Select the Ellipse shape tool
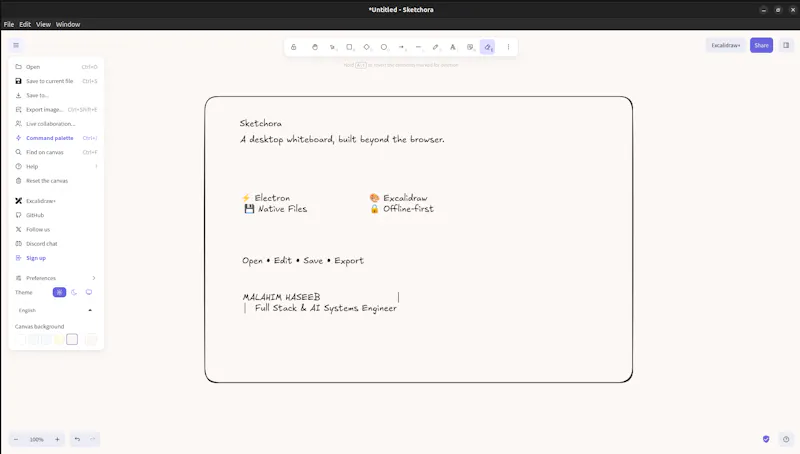 (384, 47)
